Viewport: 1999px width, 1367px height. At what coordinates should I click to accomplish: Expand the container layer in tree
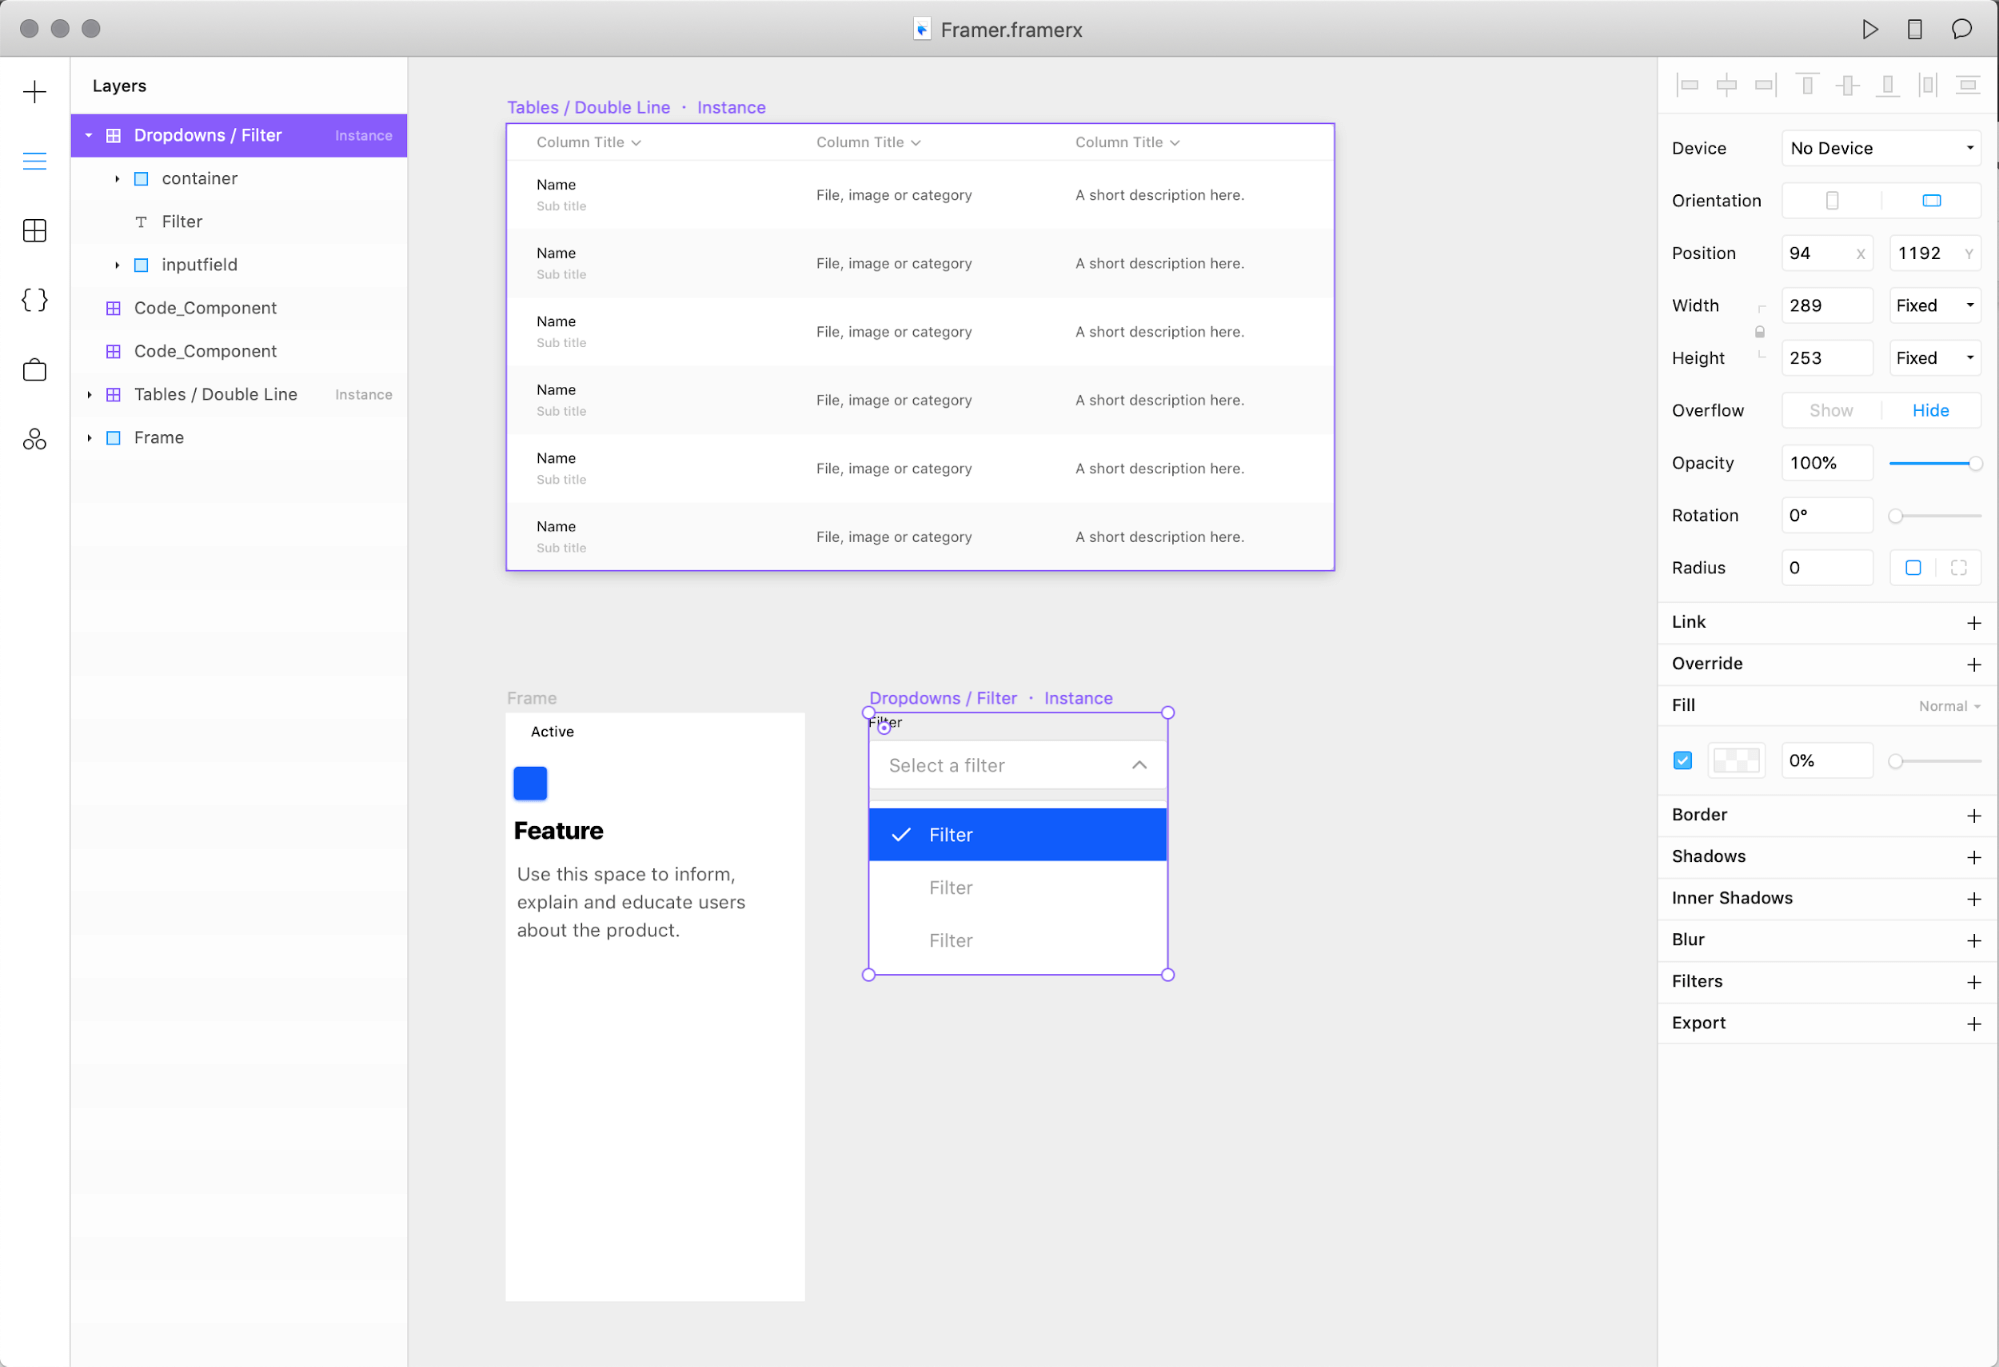(117, 179)
